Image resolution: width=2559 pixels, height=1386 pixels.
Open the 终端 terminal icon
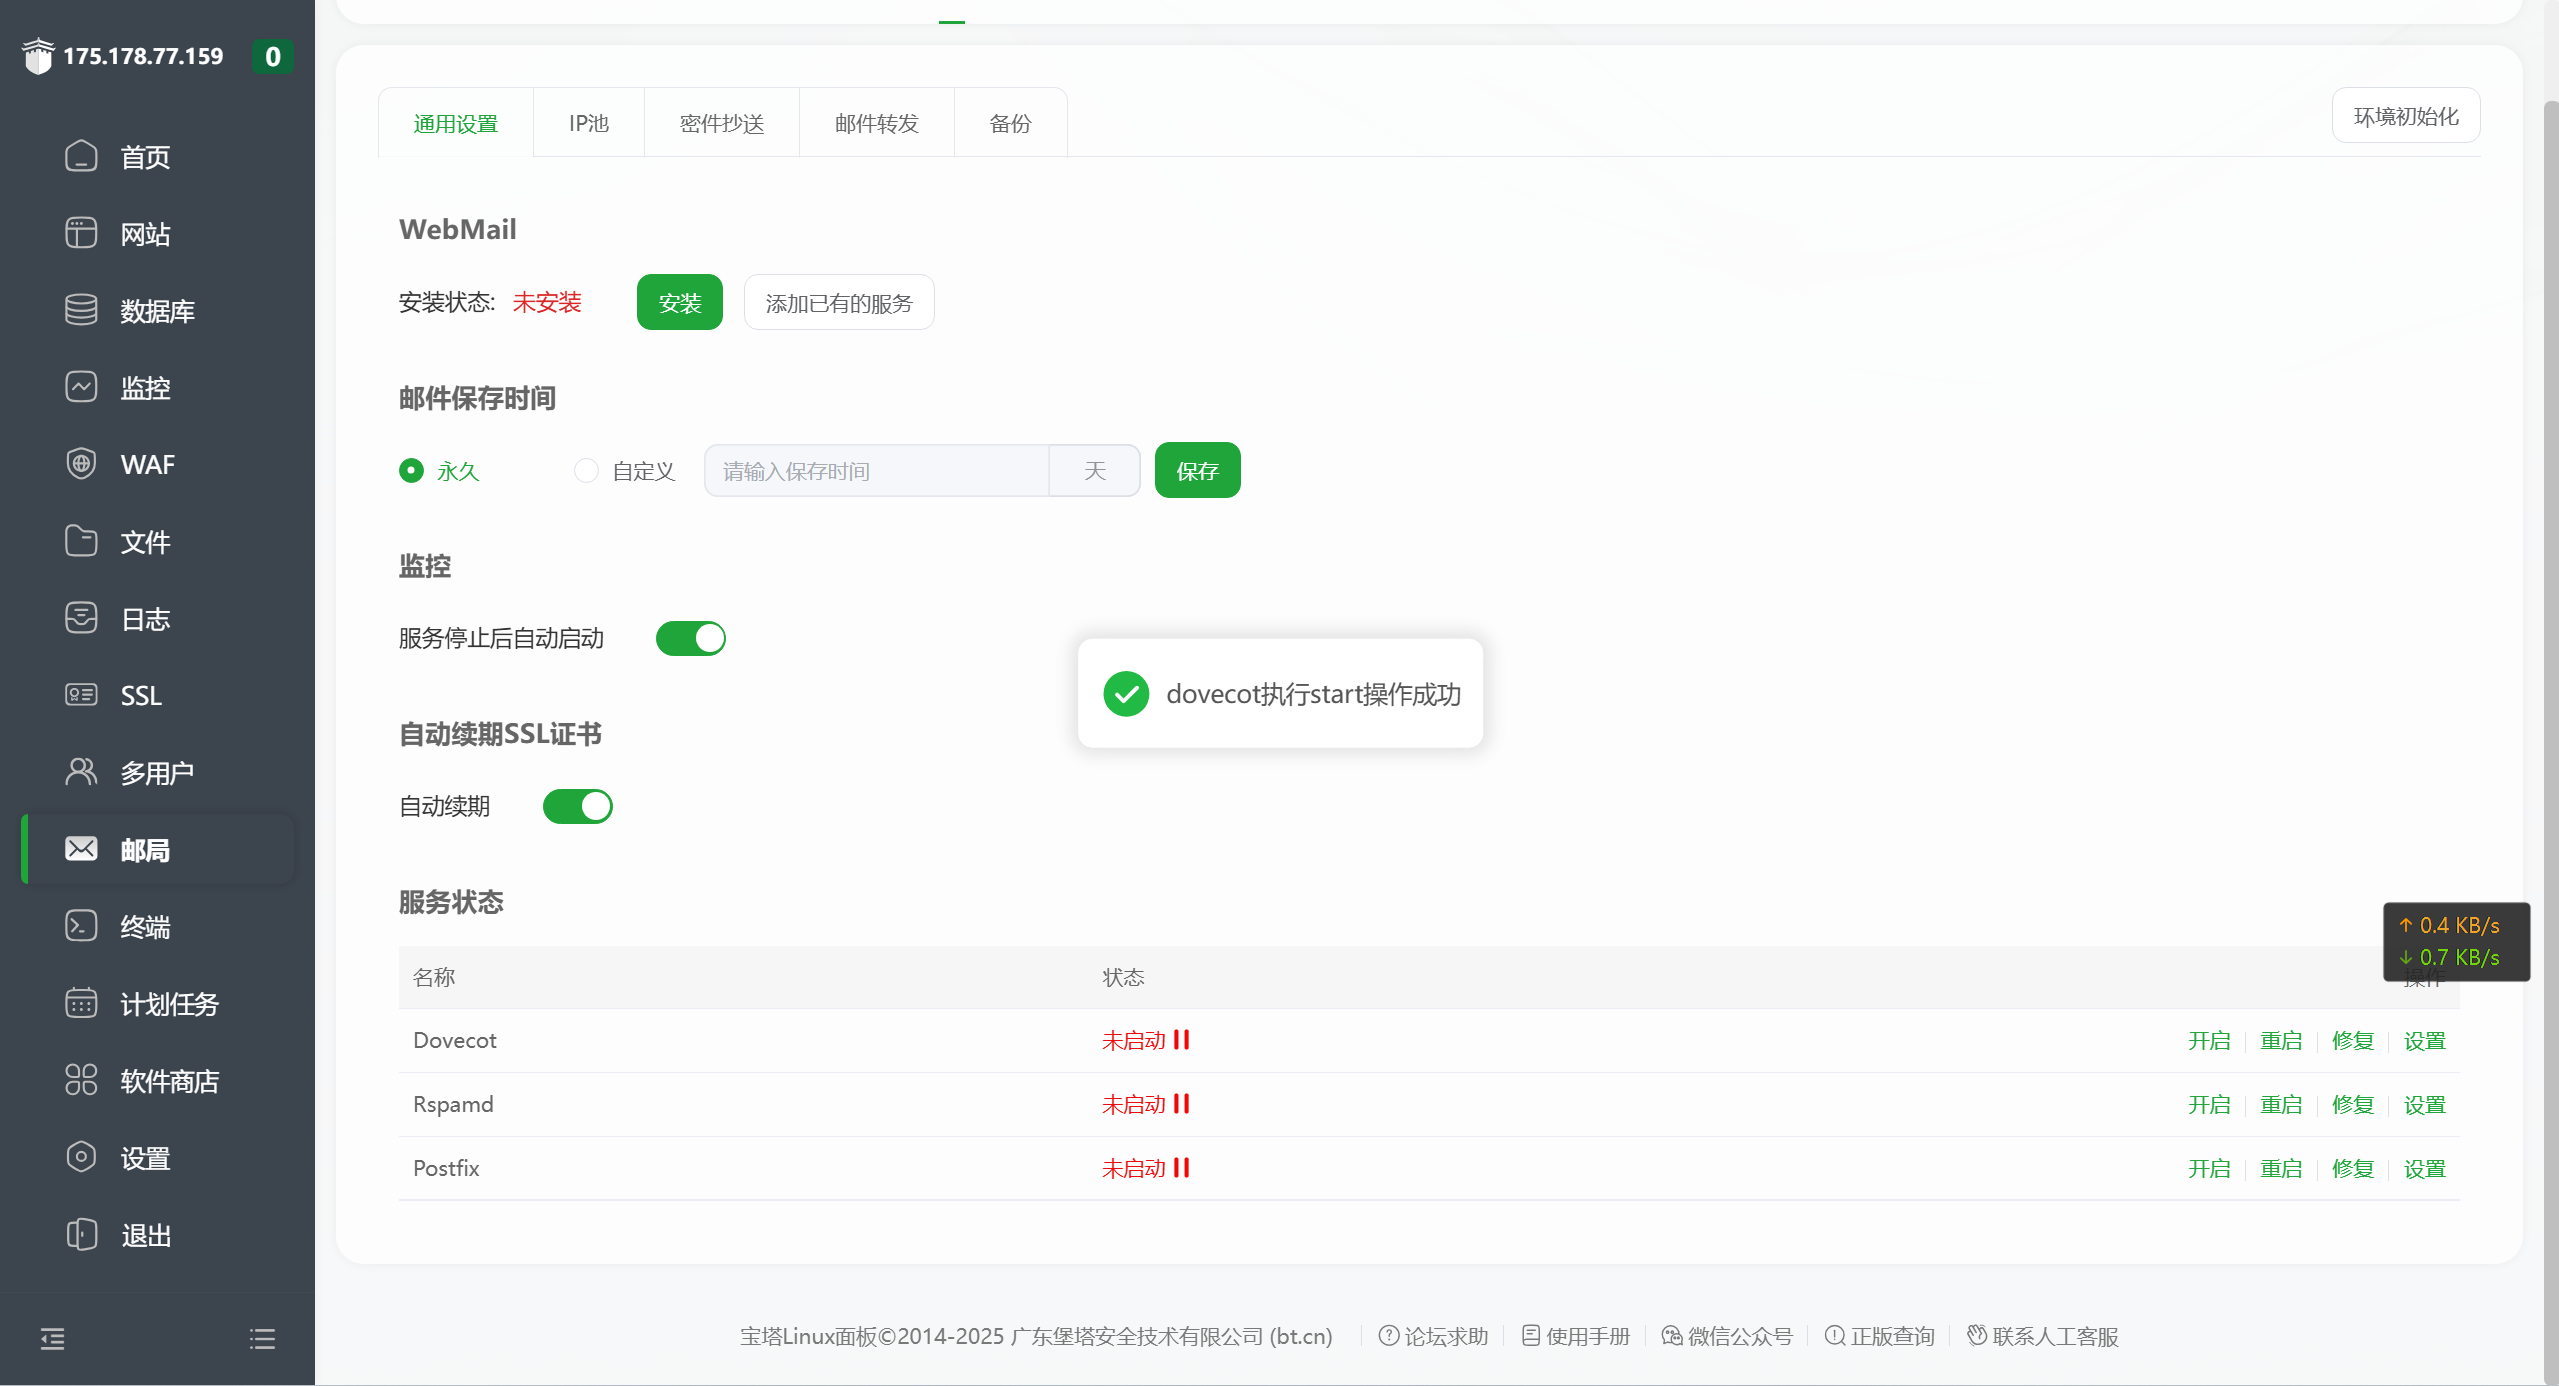point(81,926)
